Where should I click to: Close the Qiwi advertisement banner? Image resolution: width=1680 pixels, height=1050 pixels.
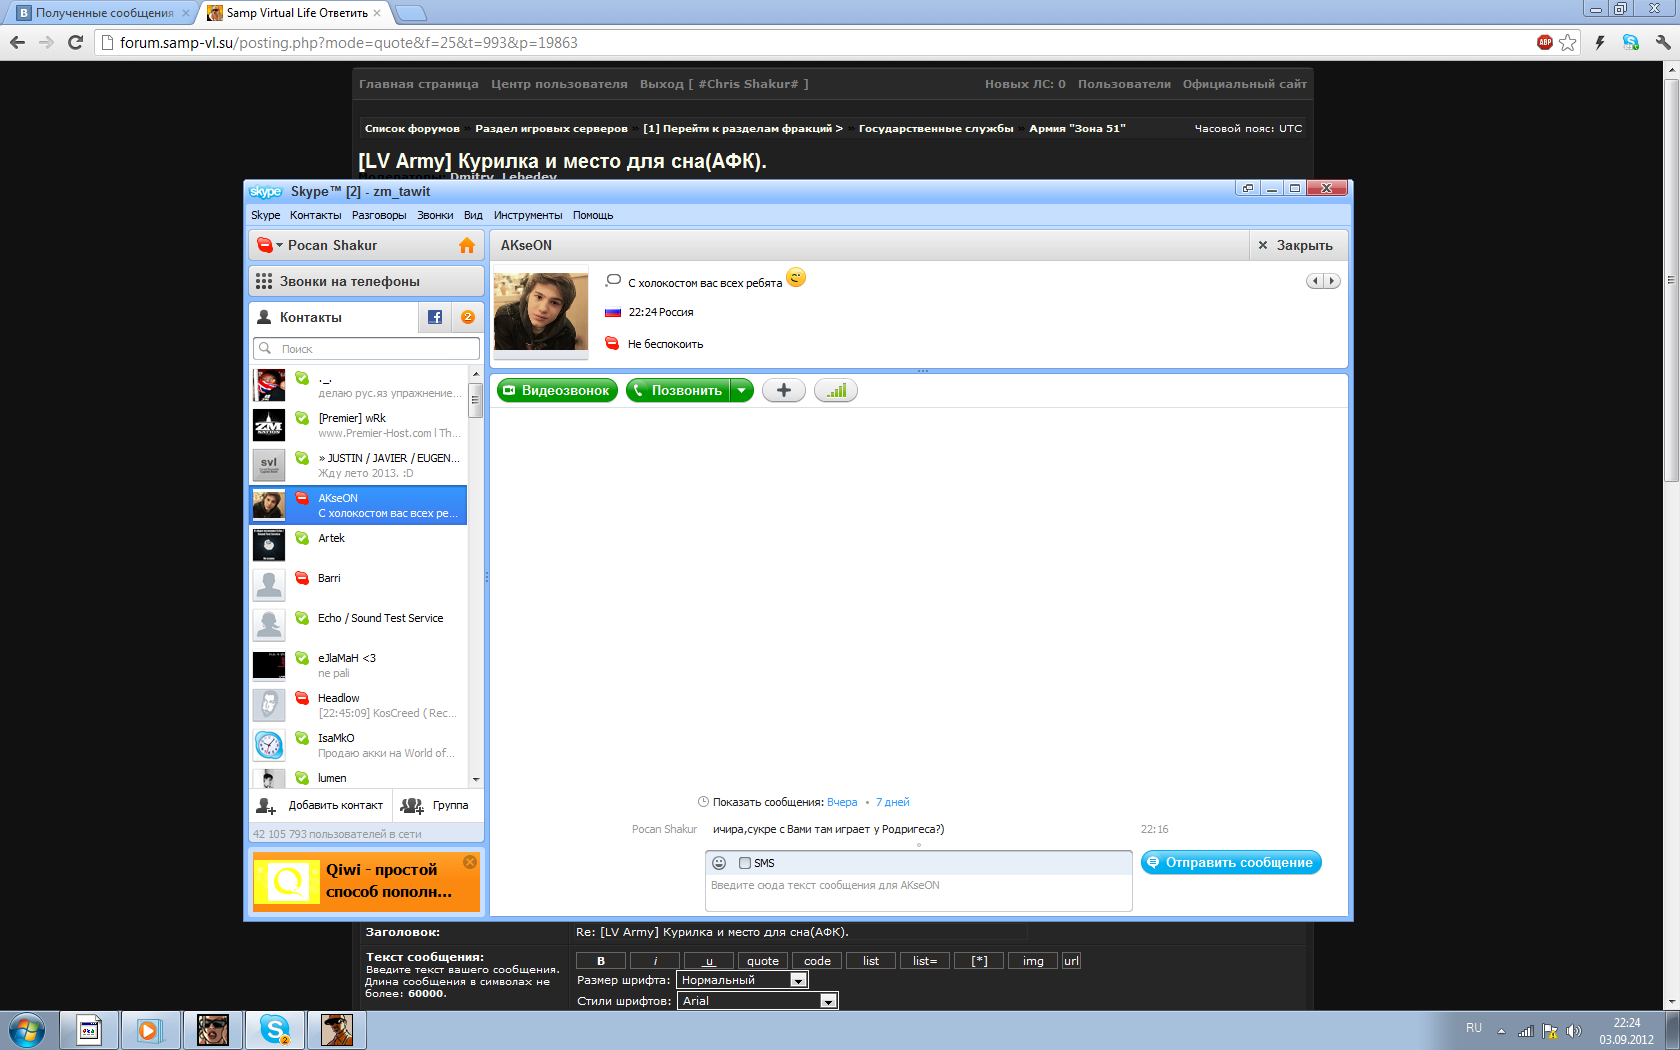pos(470,862)
